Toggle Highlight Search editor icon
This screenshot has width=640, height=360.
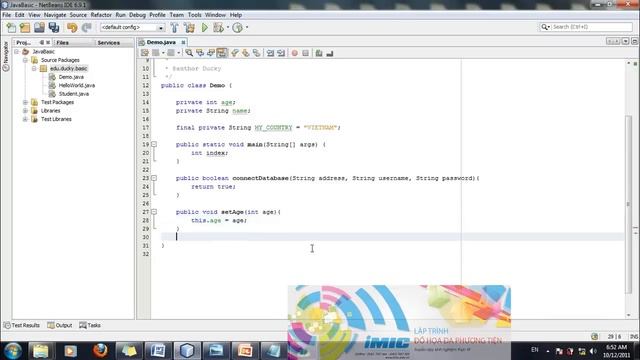click(222, 53)
